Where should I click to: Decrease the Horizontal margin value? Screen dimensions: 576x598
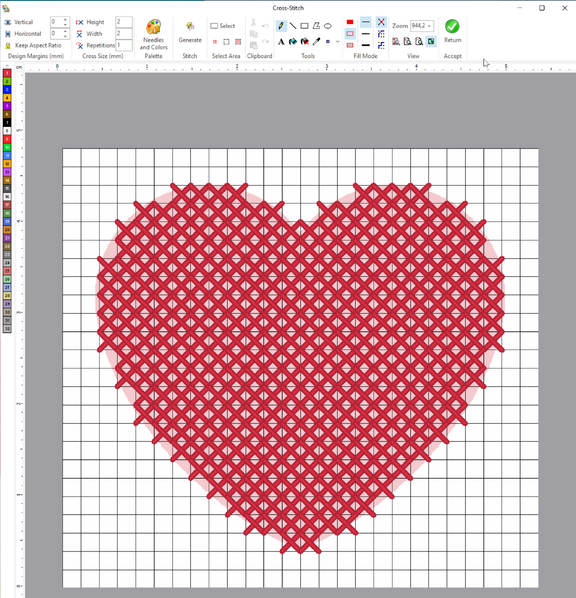[65, 36]
